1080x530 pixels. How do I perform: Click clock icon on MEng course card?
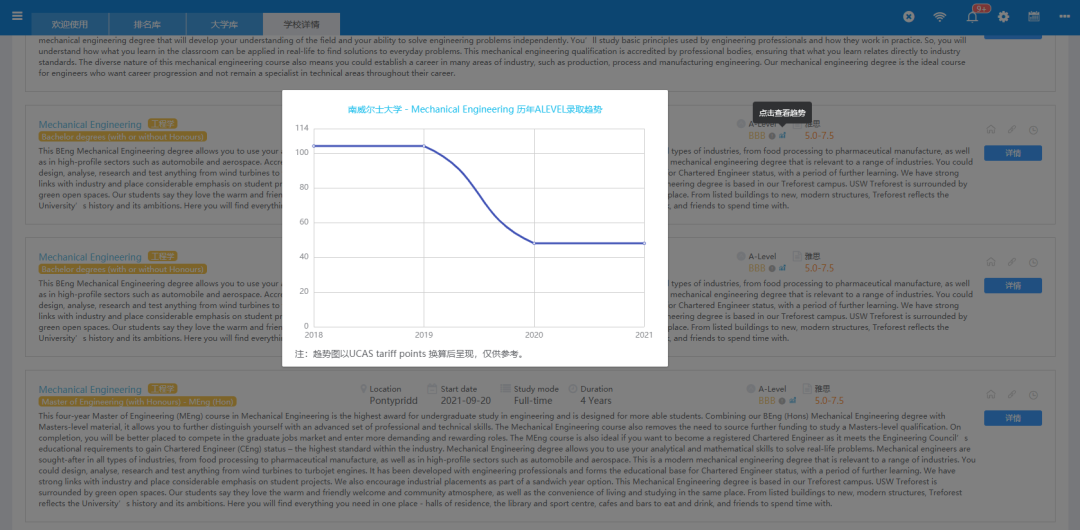[x=1033, y=395]
